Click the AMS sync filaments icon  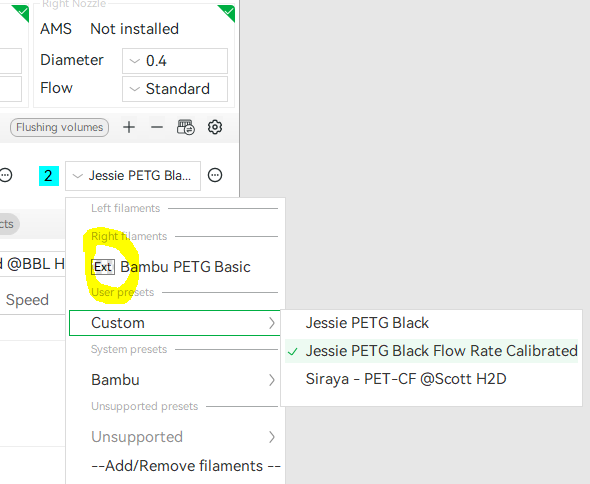coord(186,127)
